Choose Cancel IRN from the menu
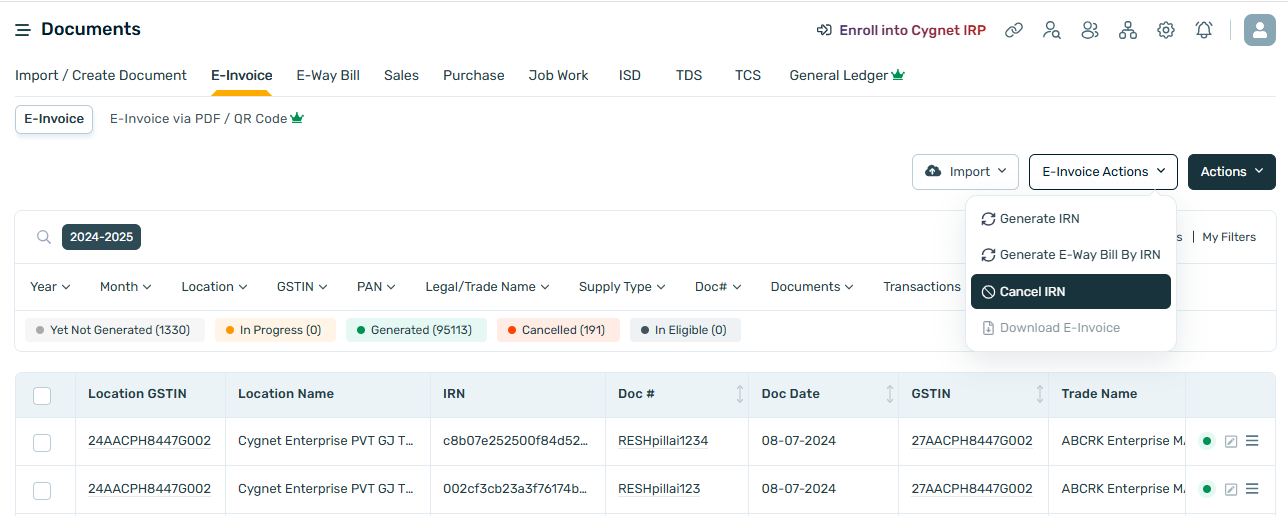The image size is (1288, 516). [x=1070, y=292]
